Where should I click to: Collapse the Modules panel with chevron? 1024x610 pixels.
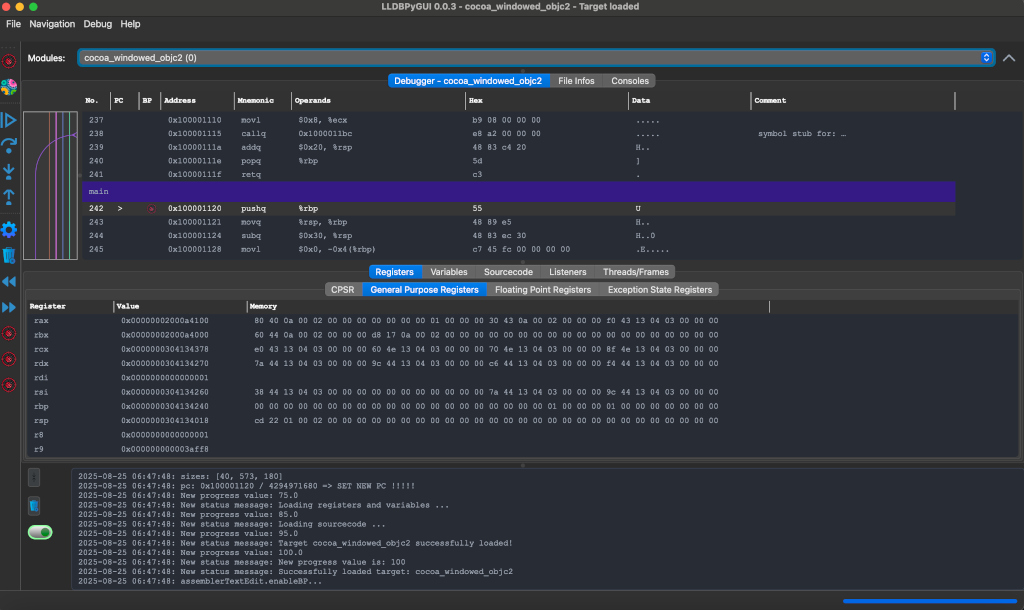click(x=1008, y=58)
